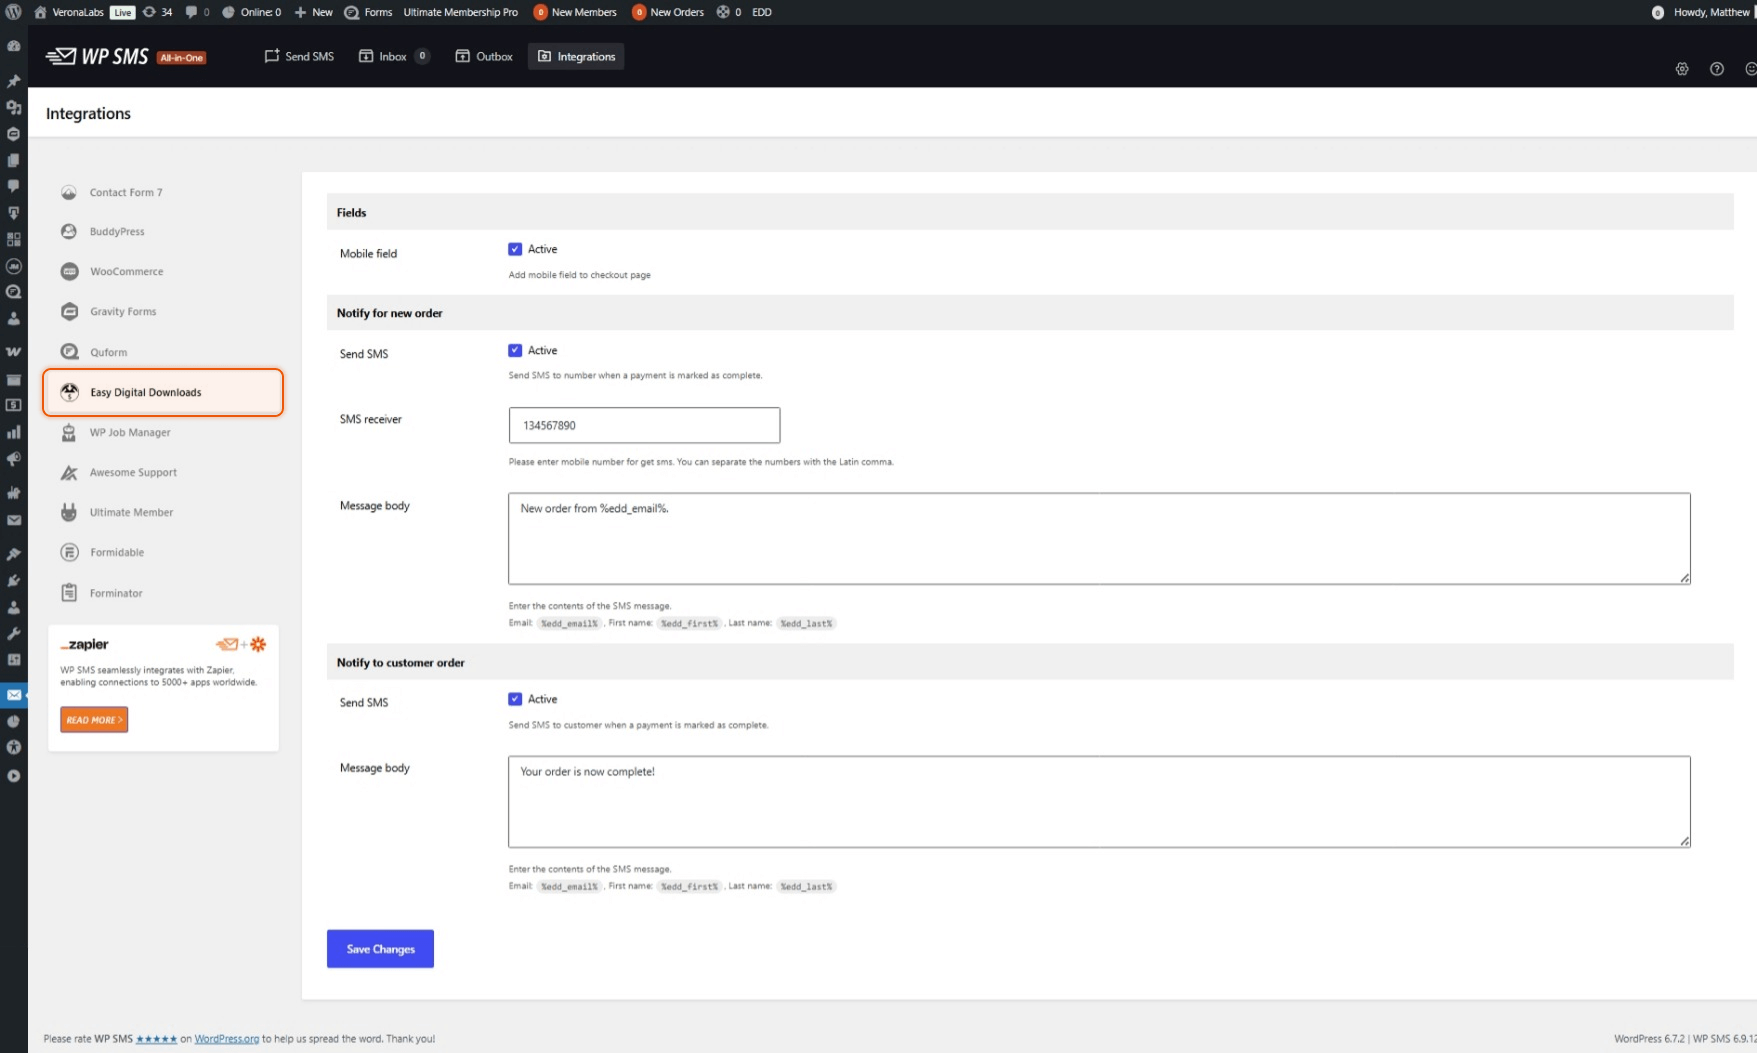Open the WordPress.org link in footer
The height and width of the screenshot is (1053, 1757).
pyautogui.click(x=226, y=1039)
